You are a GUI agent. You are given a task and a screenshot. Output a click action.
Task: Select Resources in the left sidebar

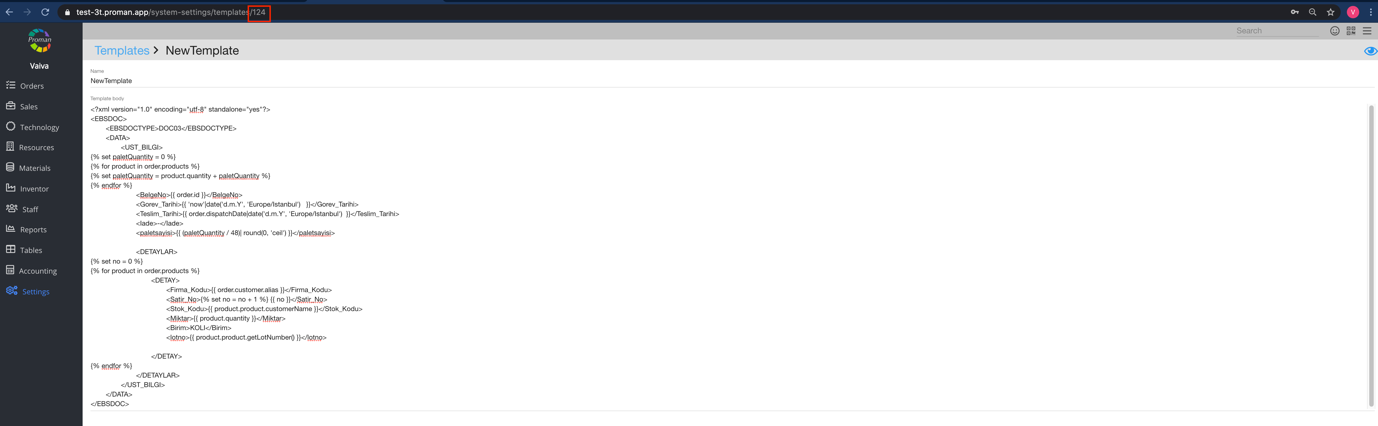(x=36, y=147)
